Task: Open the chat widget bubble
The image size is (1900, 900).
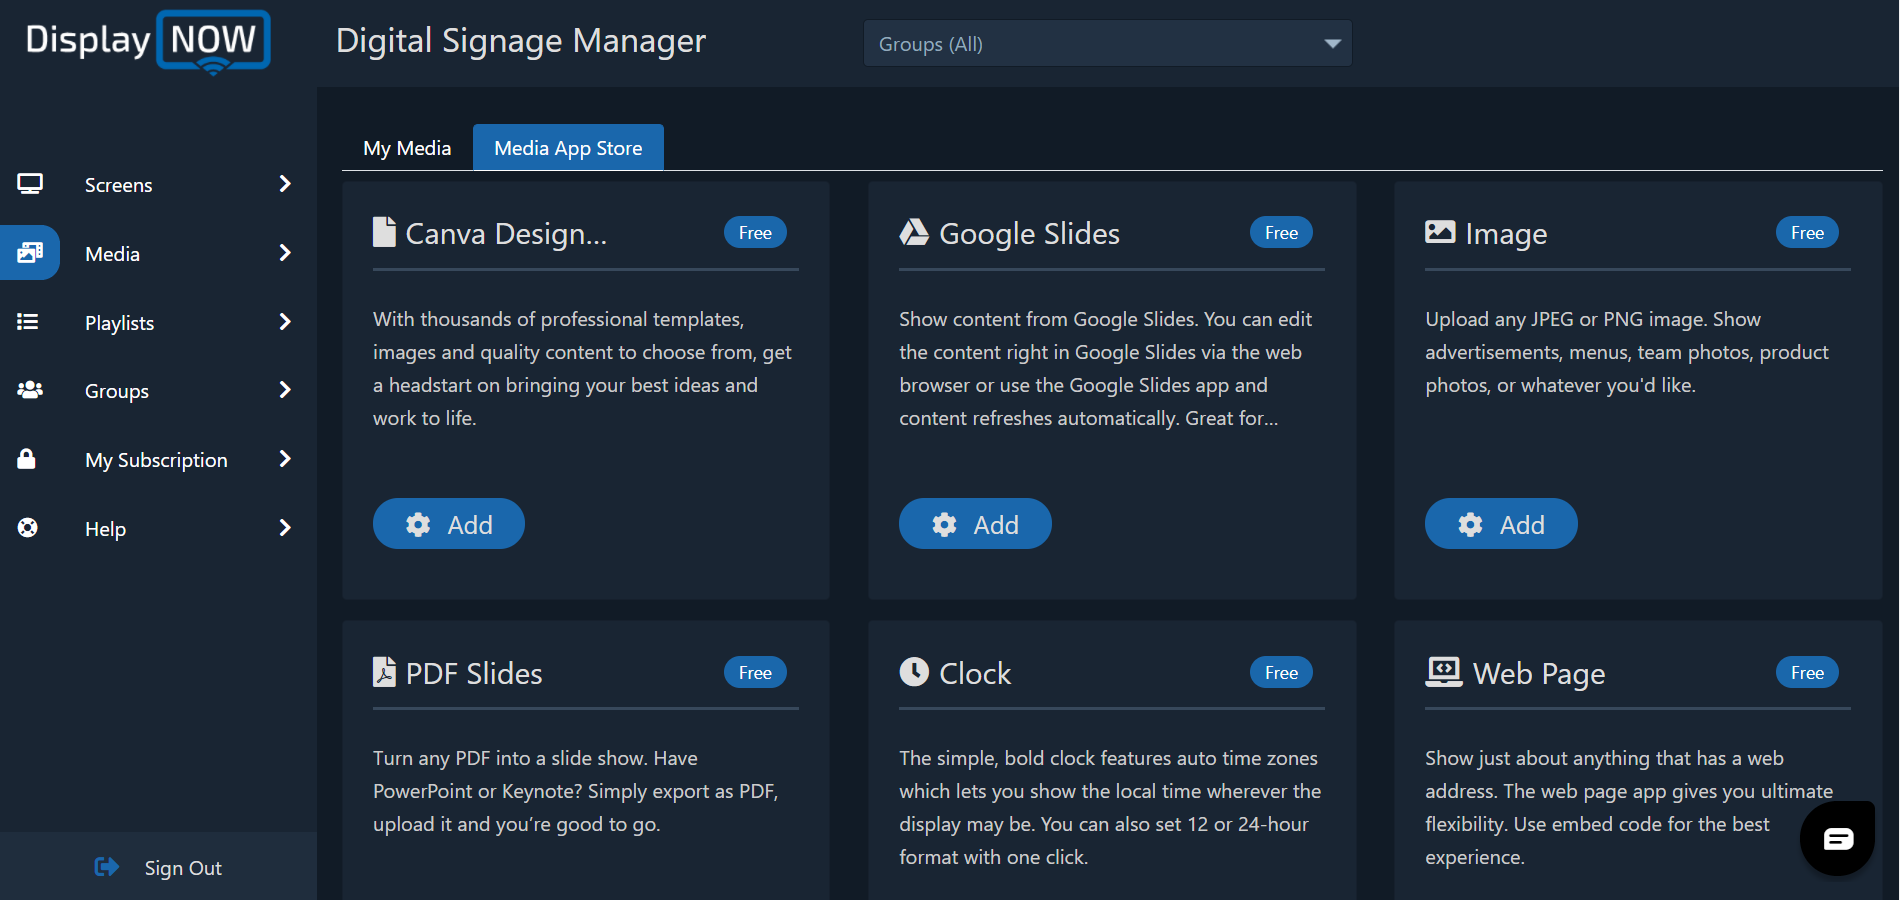Action: pyautogui.click(x=1837, y=838)
